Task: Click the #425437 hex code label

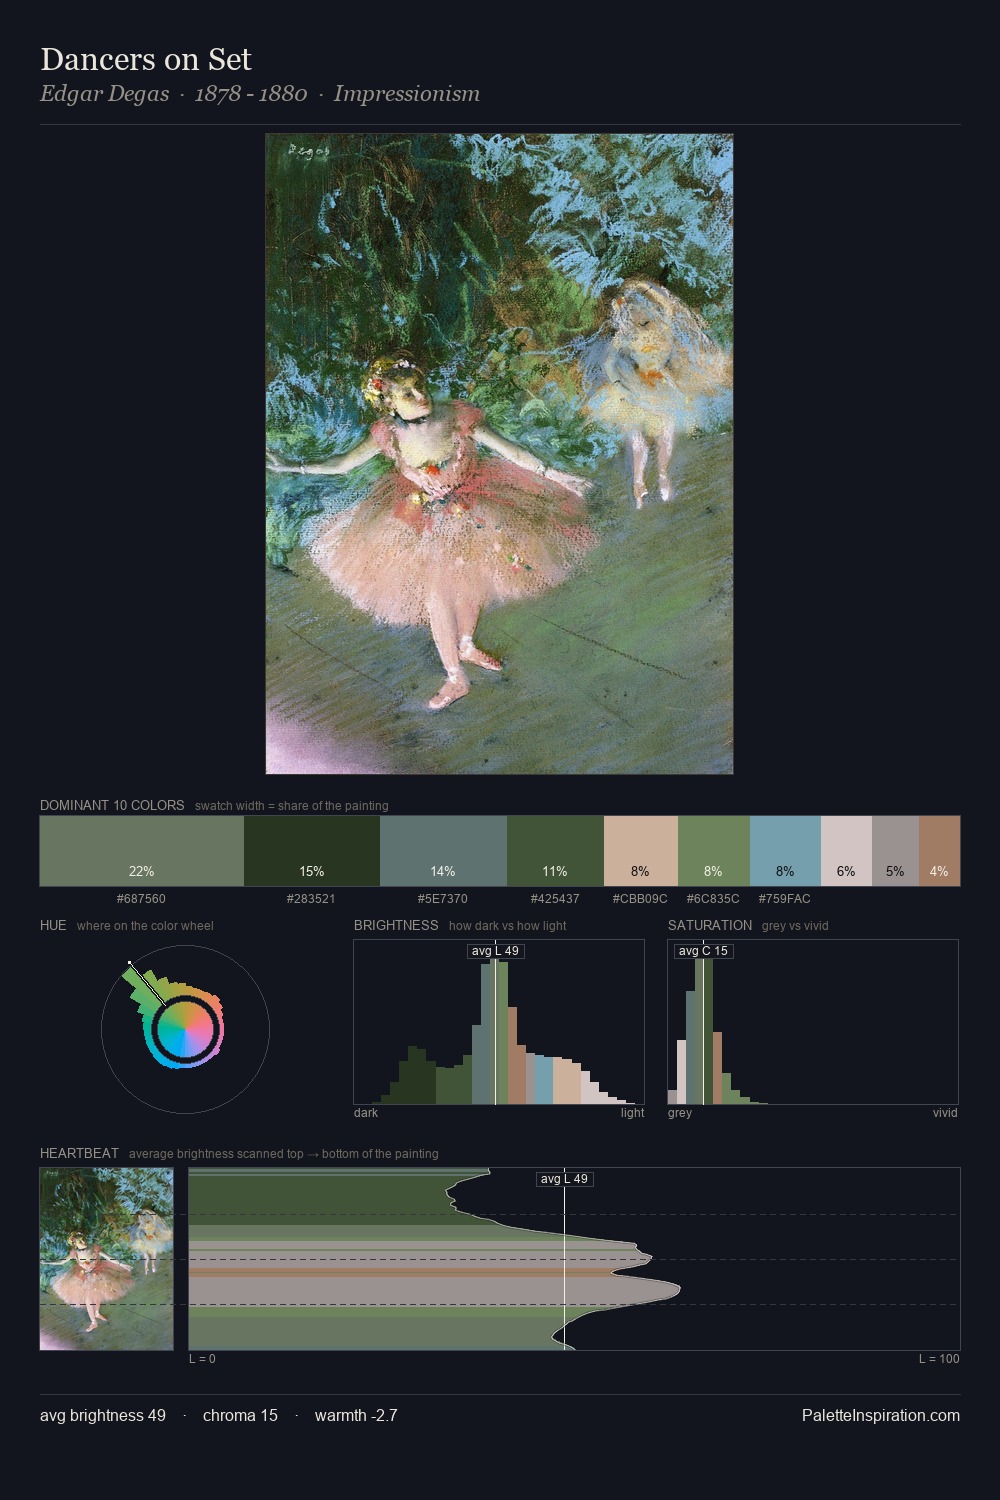Action: [555, 899]
